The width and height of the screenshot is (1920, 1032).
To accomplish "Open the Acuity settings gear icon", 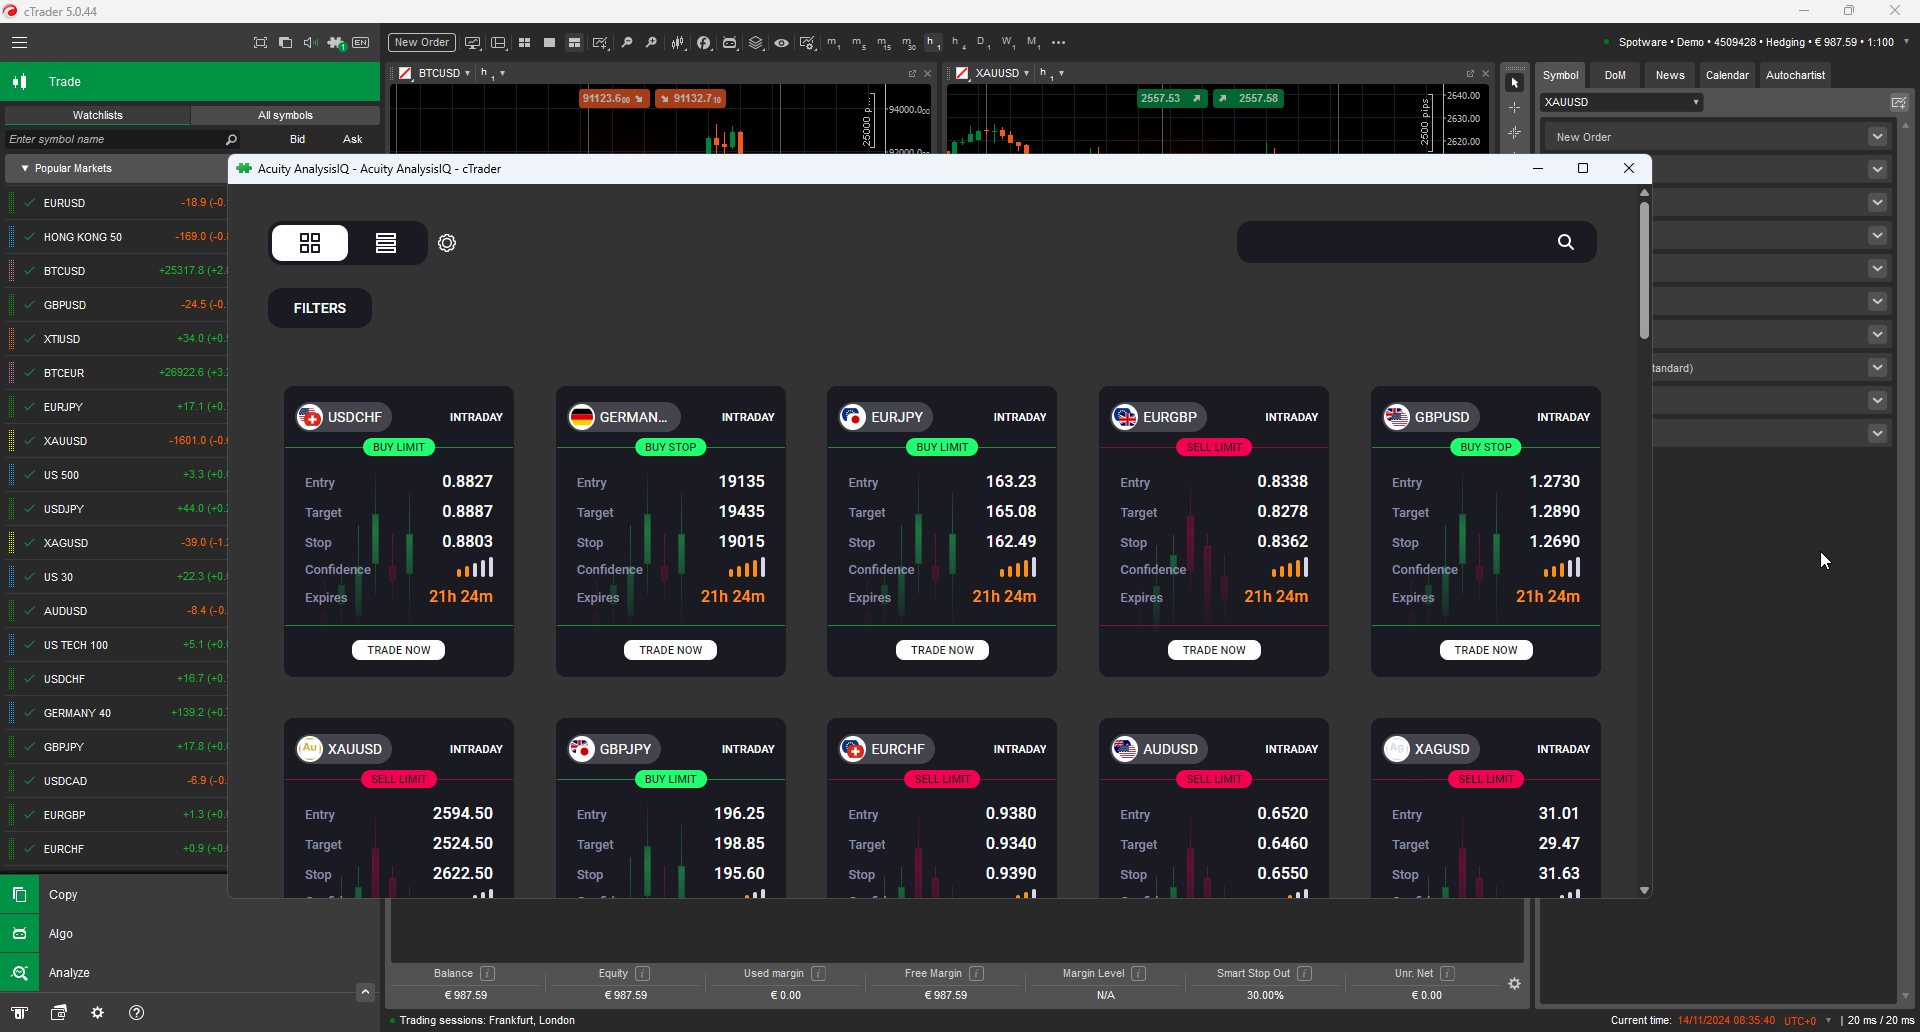I will [x=447, y=242].
